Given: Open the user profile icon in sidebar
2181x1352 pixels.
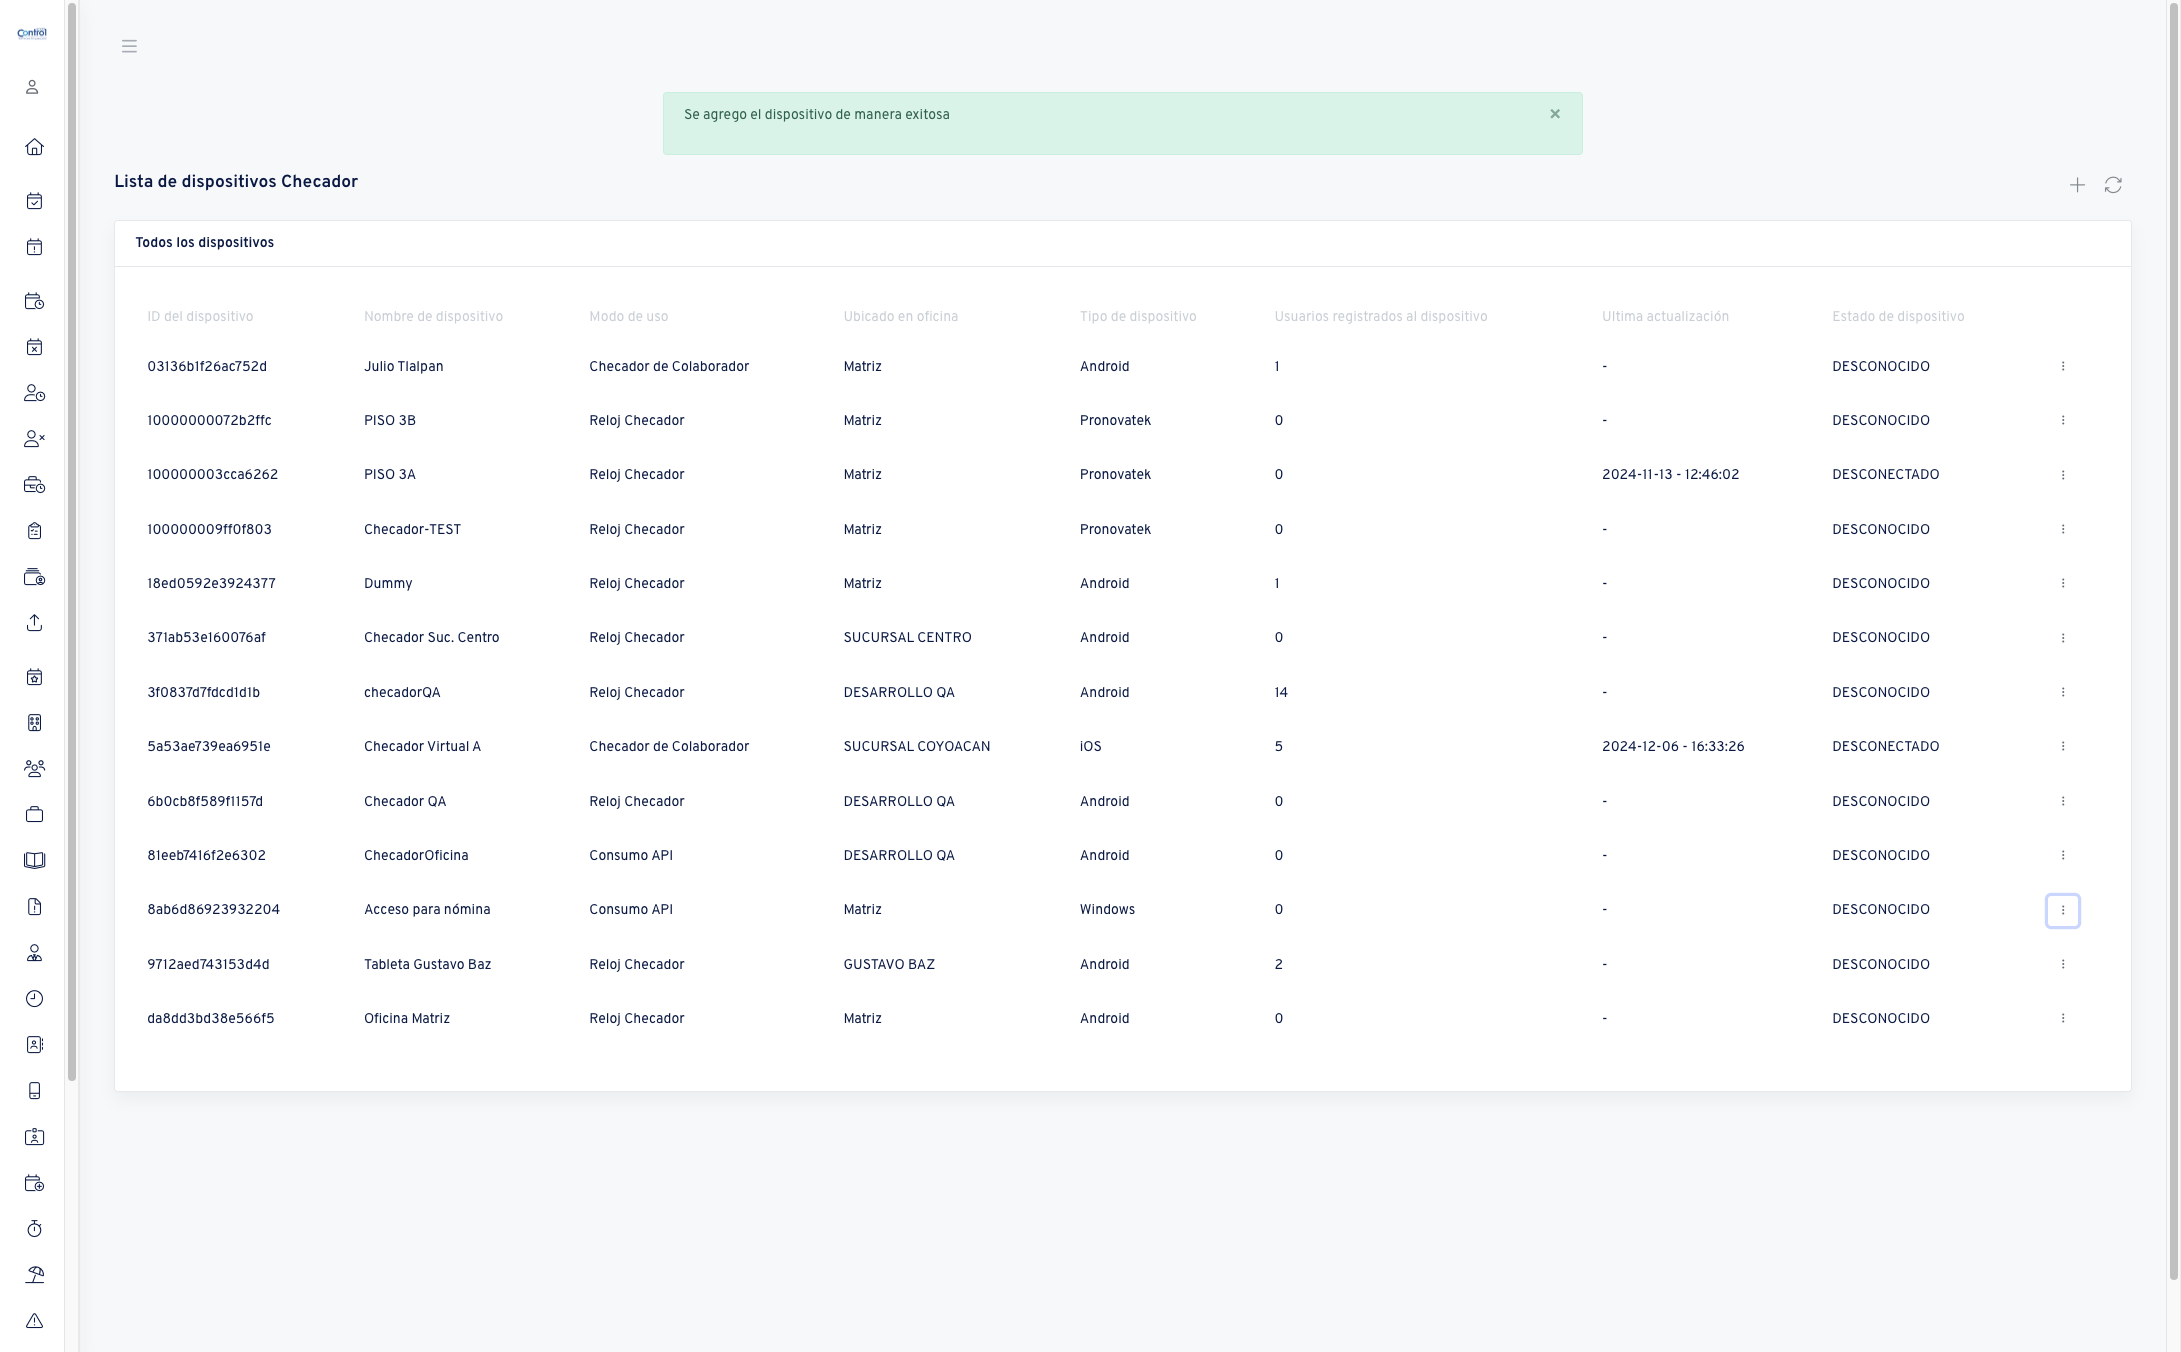Looking at the screenshot, I should (32, 87).
